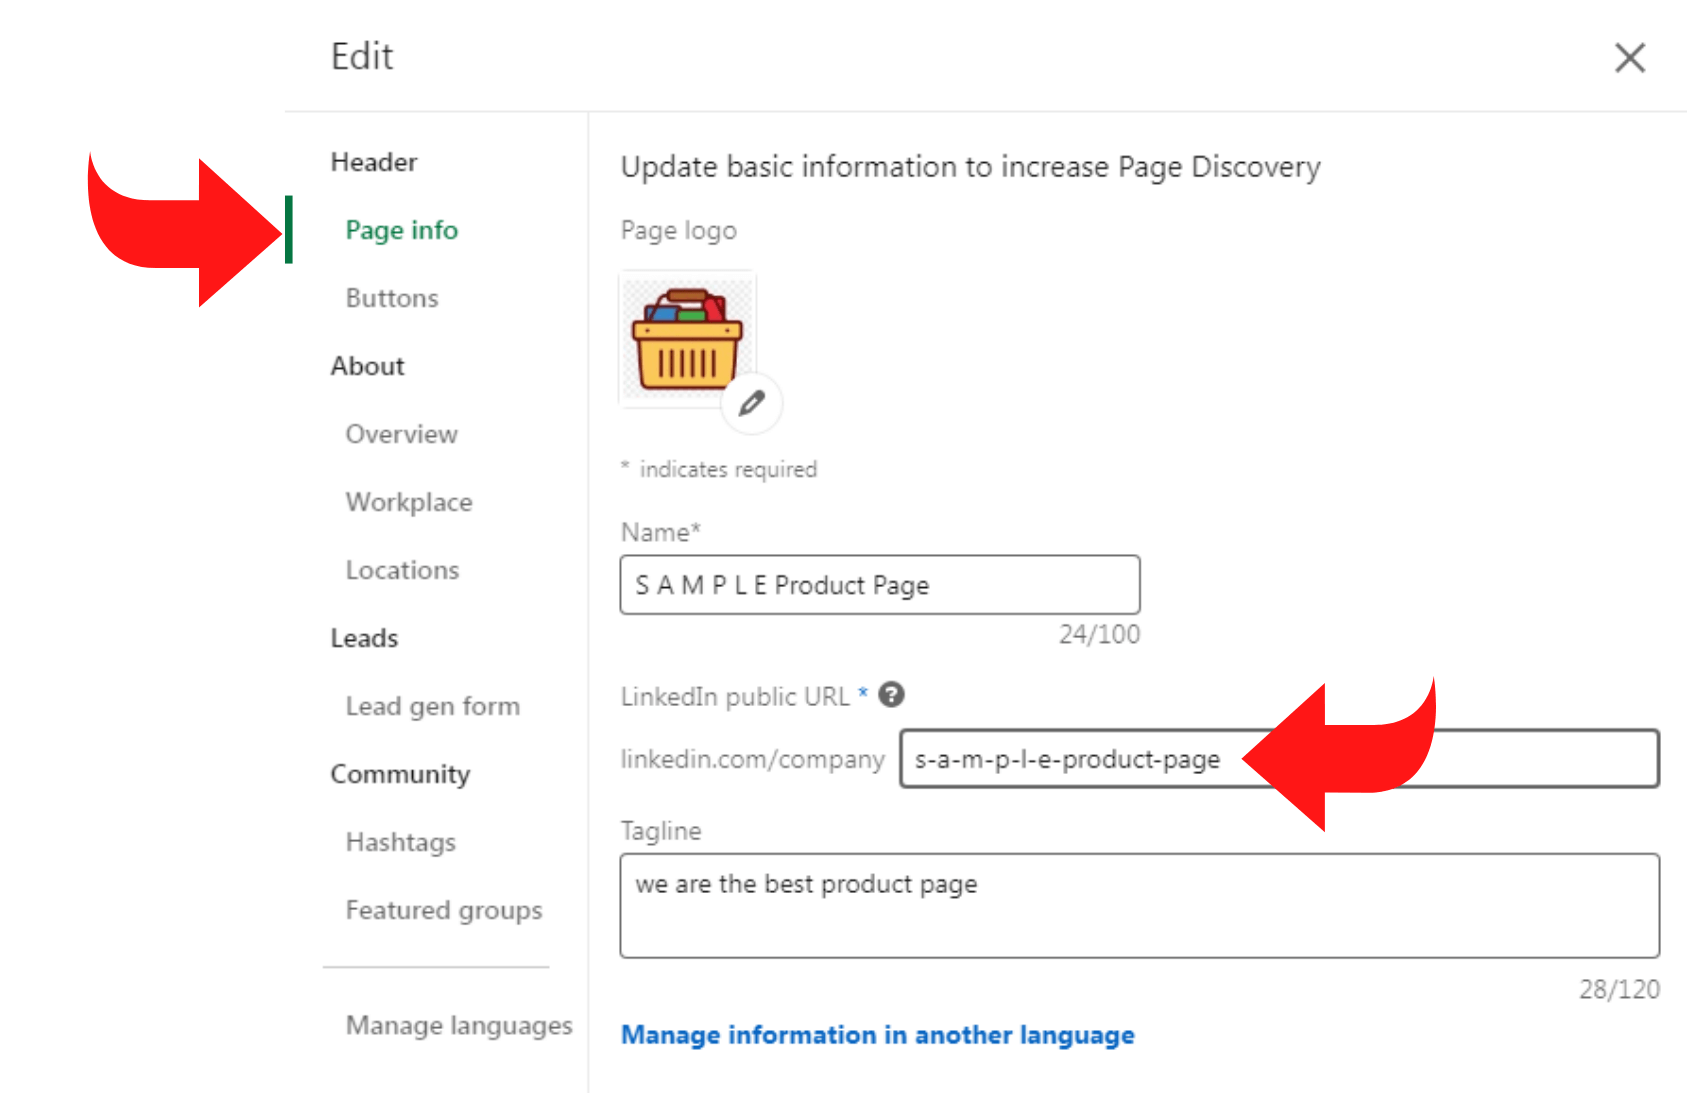This screenshot has height=1093, width=1699.
Task: Open the Workplace settings
Action: (x=408, y=502)
